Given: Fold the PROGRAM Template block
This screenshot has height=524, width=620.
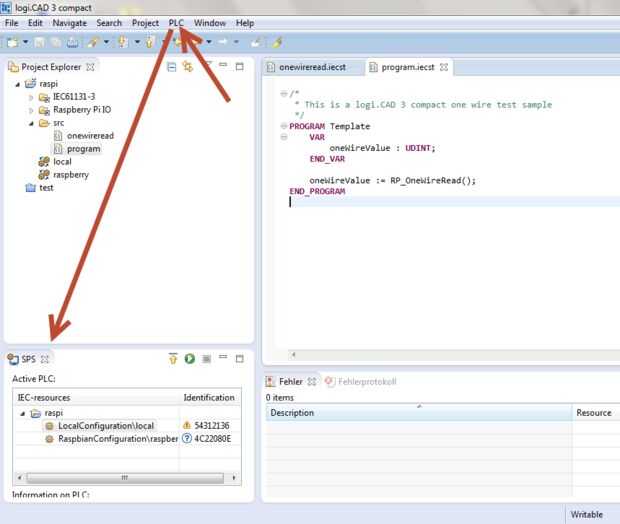Looking at the screenshot, I should tap(284, 126).
